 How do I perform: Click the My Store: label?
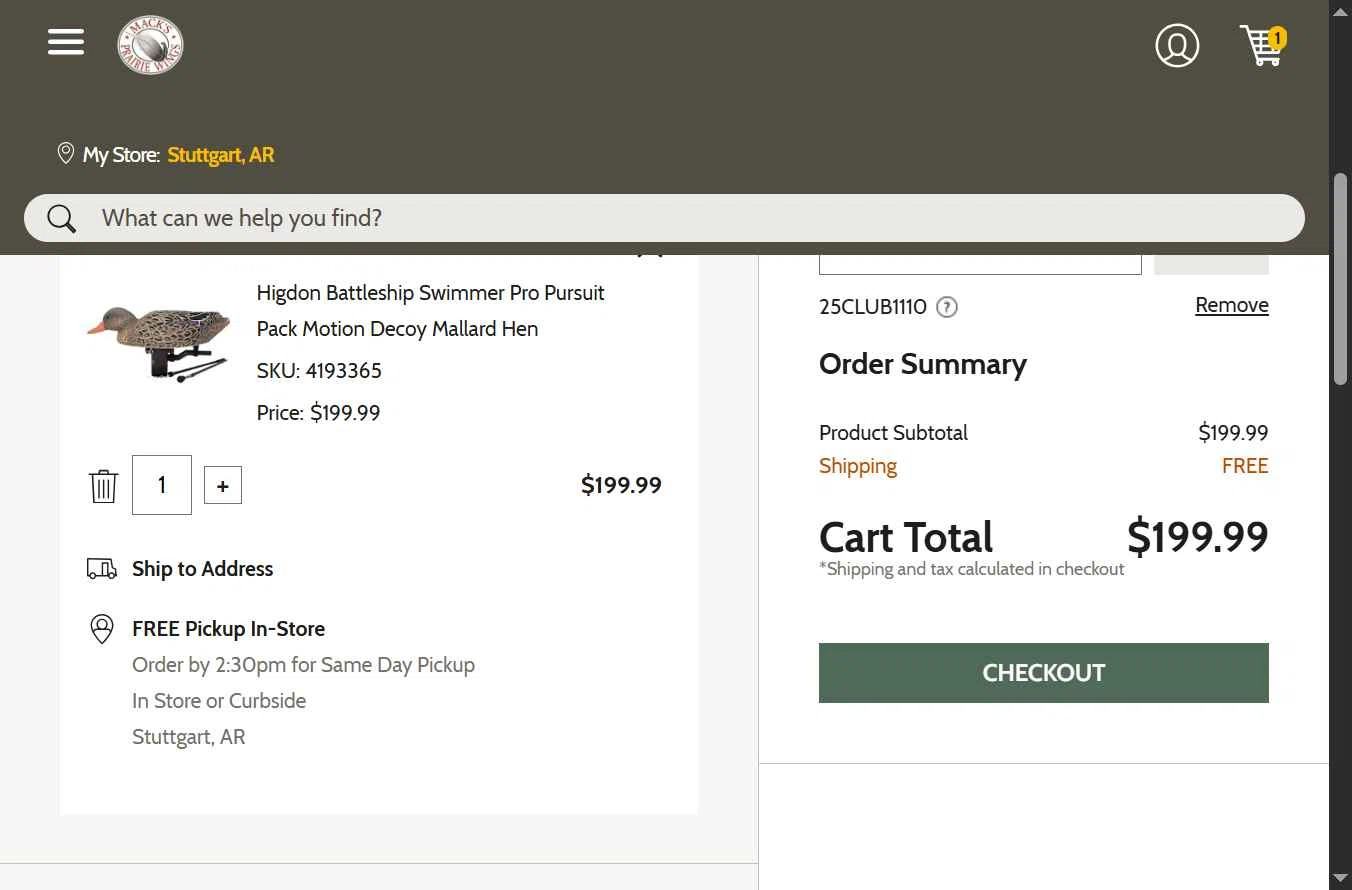(121, 155)
